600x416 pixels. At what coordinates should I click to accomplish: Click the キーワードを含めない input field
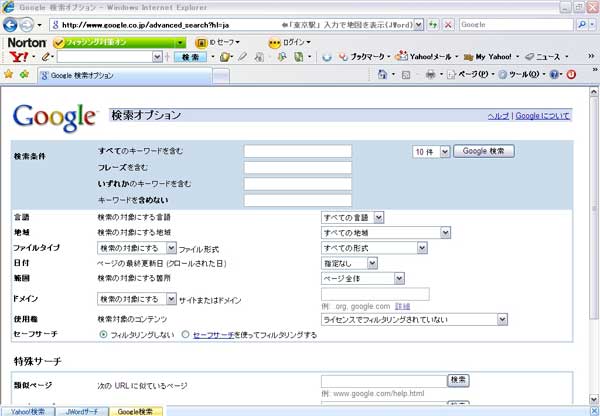(298, 200)
